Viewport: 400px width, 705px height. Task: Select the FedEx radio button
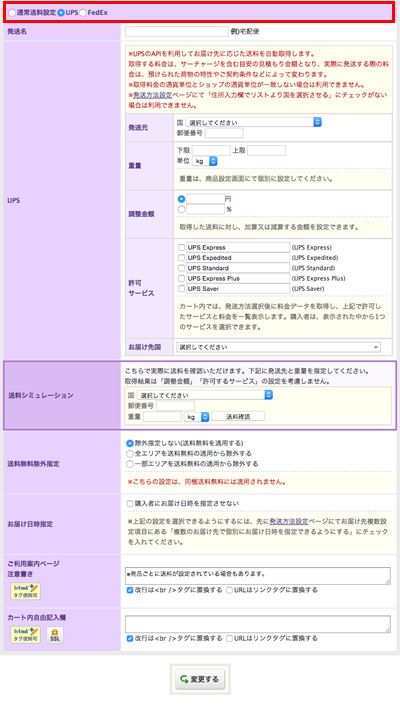(x=83, y=13)
